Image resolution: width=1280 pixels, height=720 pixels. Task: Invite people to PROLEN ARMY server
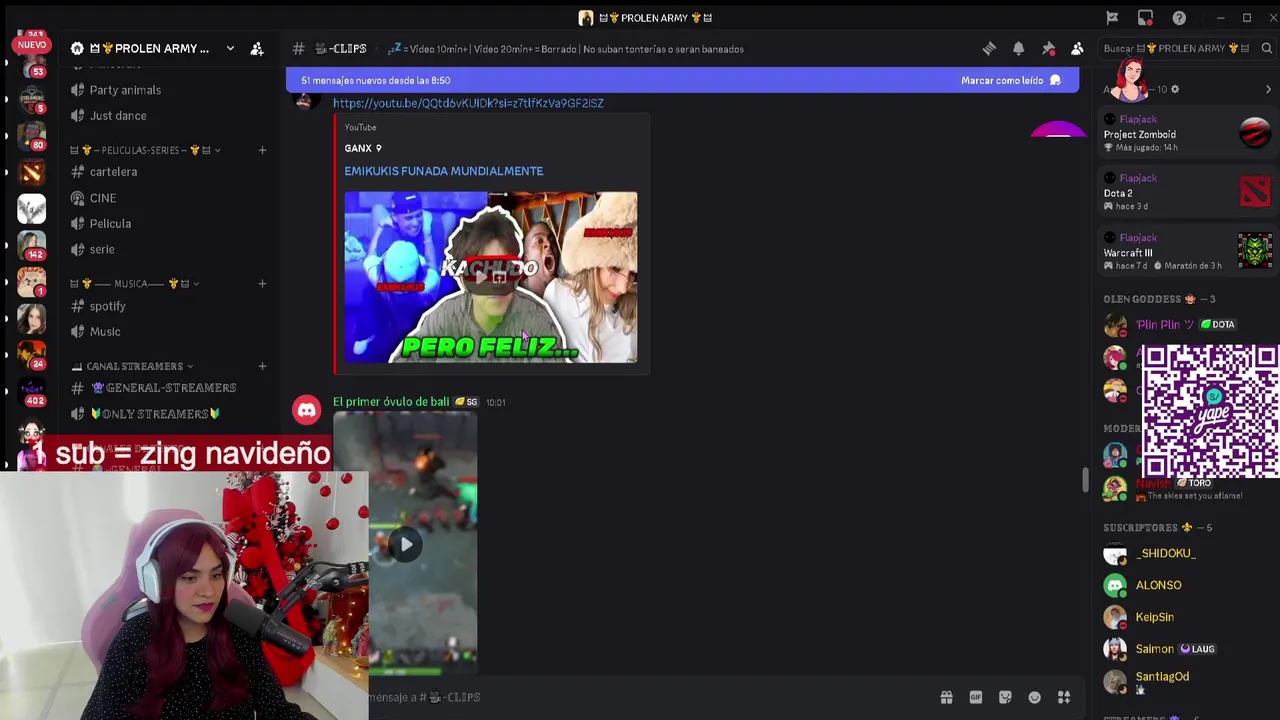pos(257,48)
